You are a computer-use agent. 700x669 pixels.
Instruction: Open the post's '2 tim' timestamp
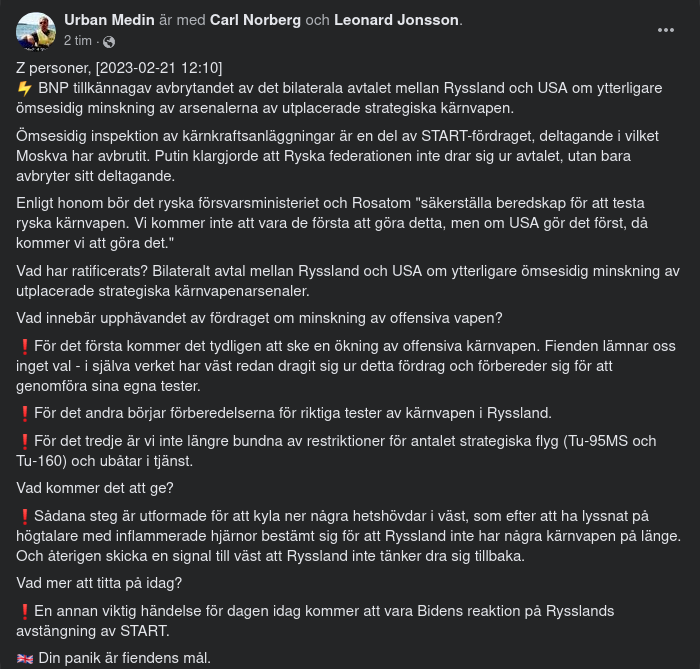point(78,41)
